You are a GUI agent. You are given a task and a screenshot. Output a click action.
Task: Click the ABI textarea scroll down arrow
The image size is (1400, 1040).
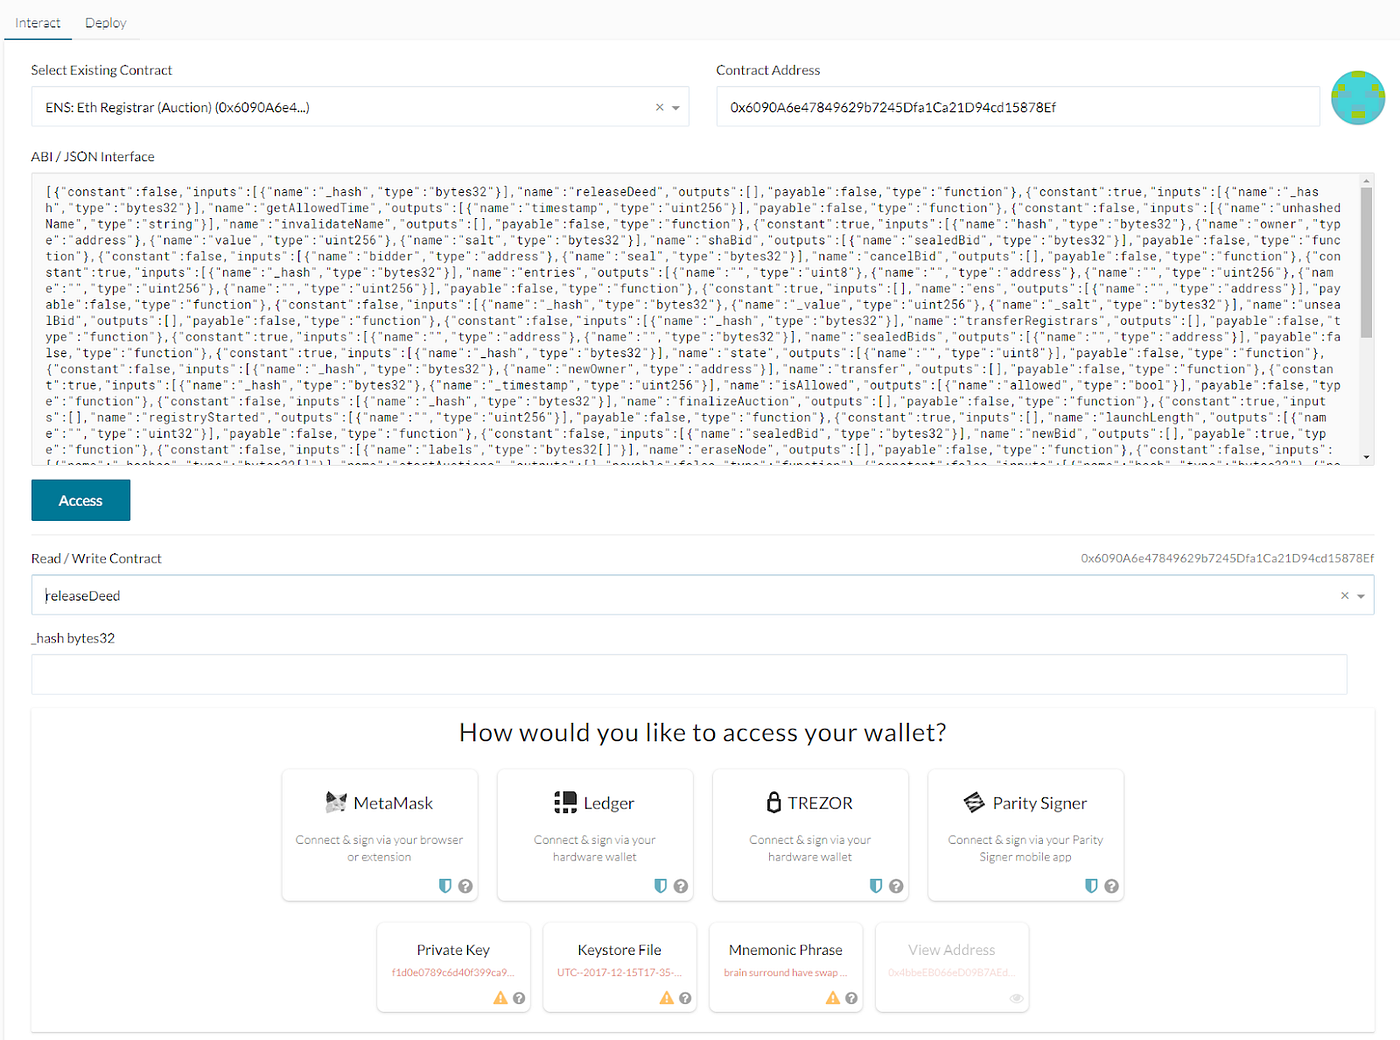point(1366,457)
